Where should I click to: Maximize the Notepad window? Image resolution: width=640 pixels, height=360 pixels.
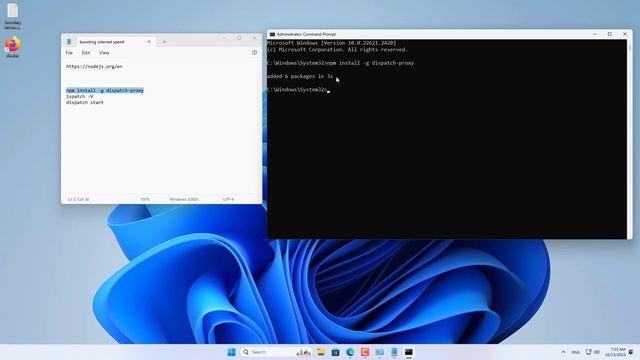coord(239,38)
